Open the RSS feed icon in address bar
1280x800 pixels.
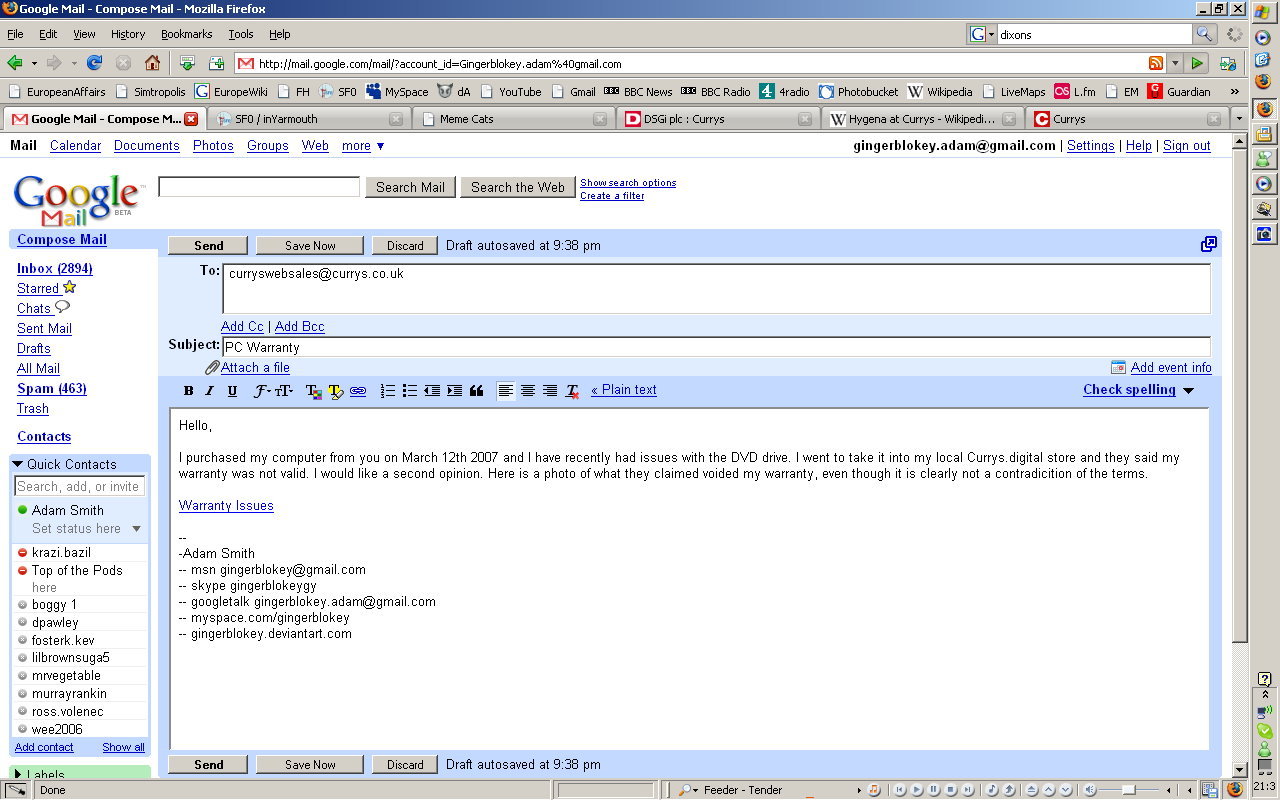[x=1156, y=63]
